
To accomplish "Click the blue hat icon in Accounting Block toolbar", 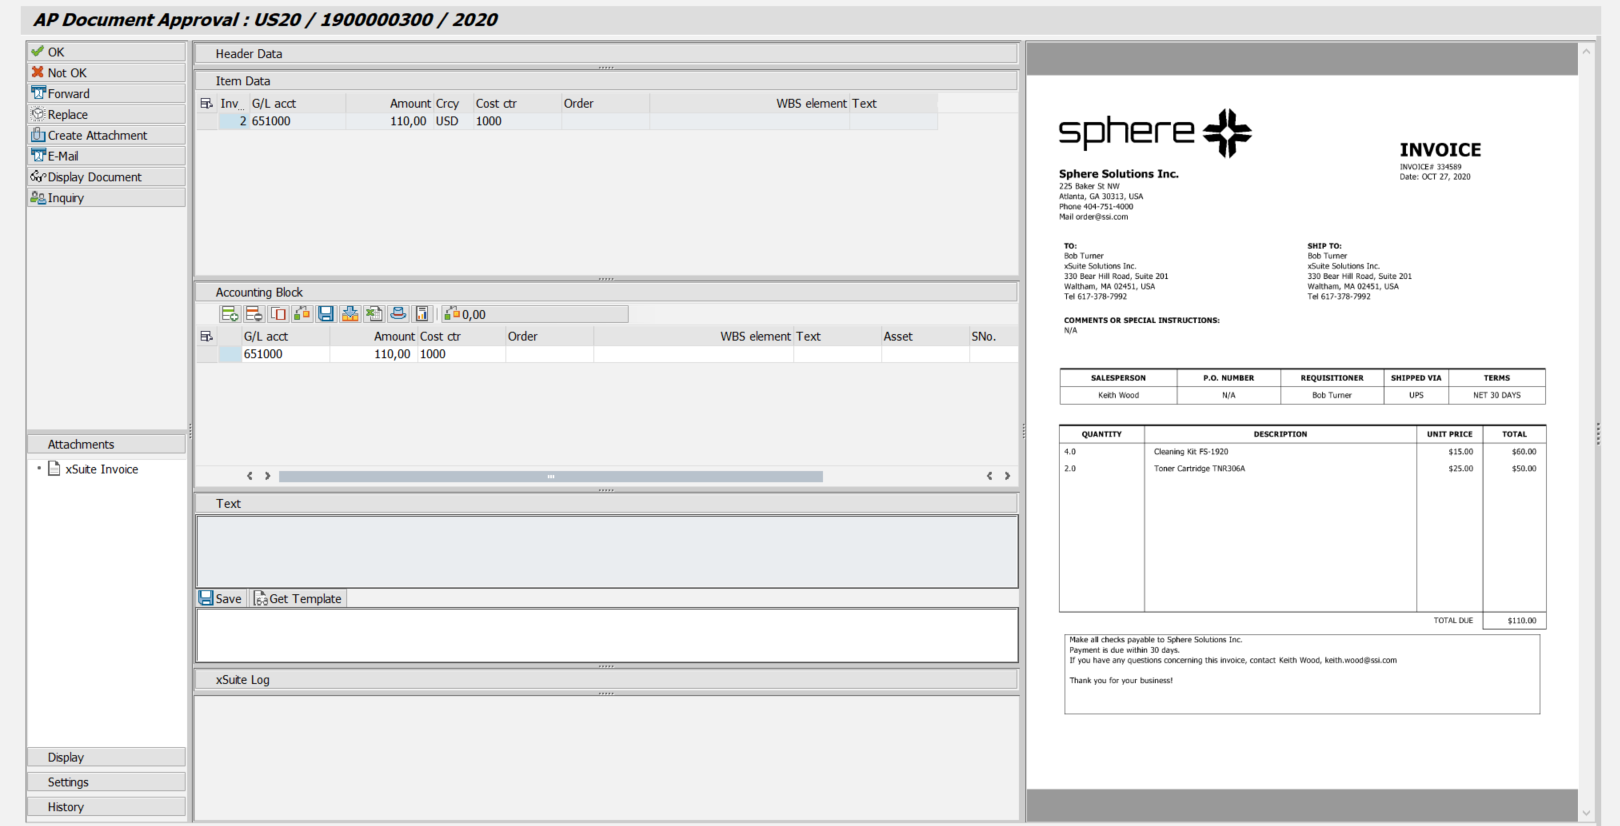I will pyautogui.click(x=398, y=314).
